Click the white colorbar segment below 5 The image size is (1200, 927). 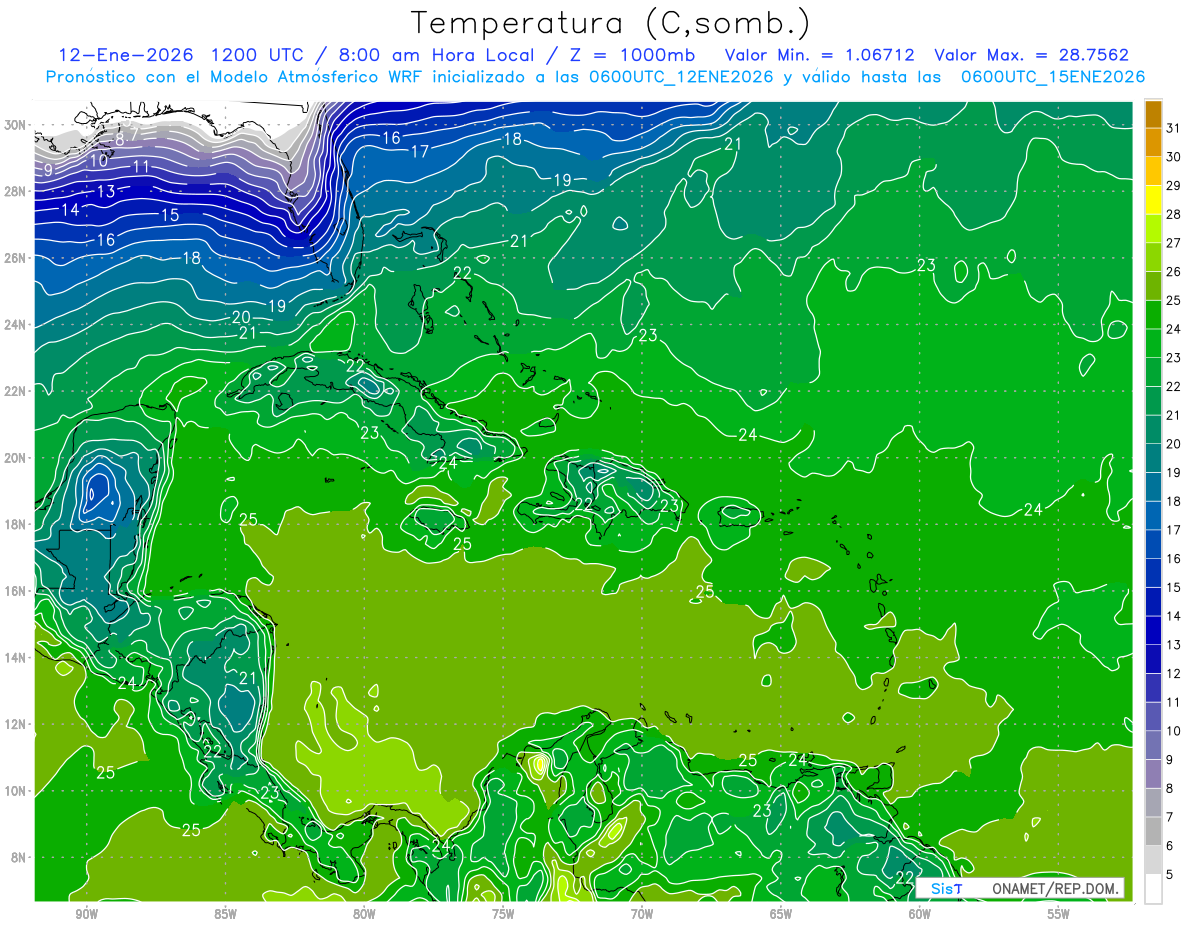point(1153,889)
